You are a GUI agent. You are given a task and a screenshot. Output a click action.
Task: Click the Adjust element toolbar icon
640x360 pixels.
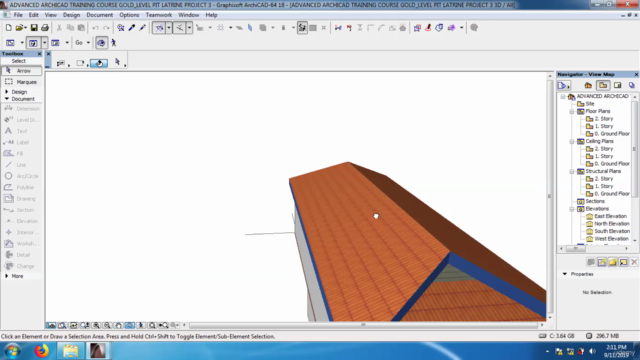(349, 28)
